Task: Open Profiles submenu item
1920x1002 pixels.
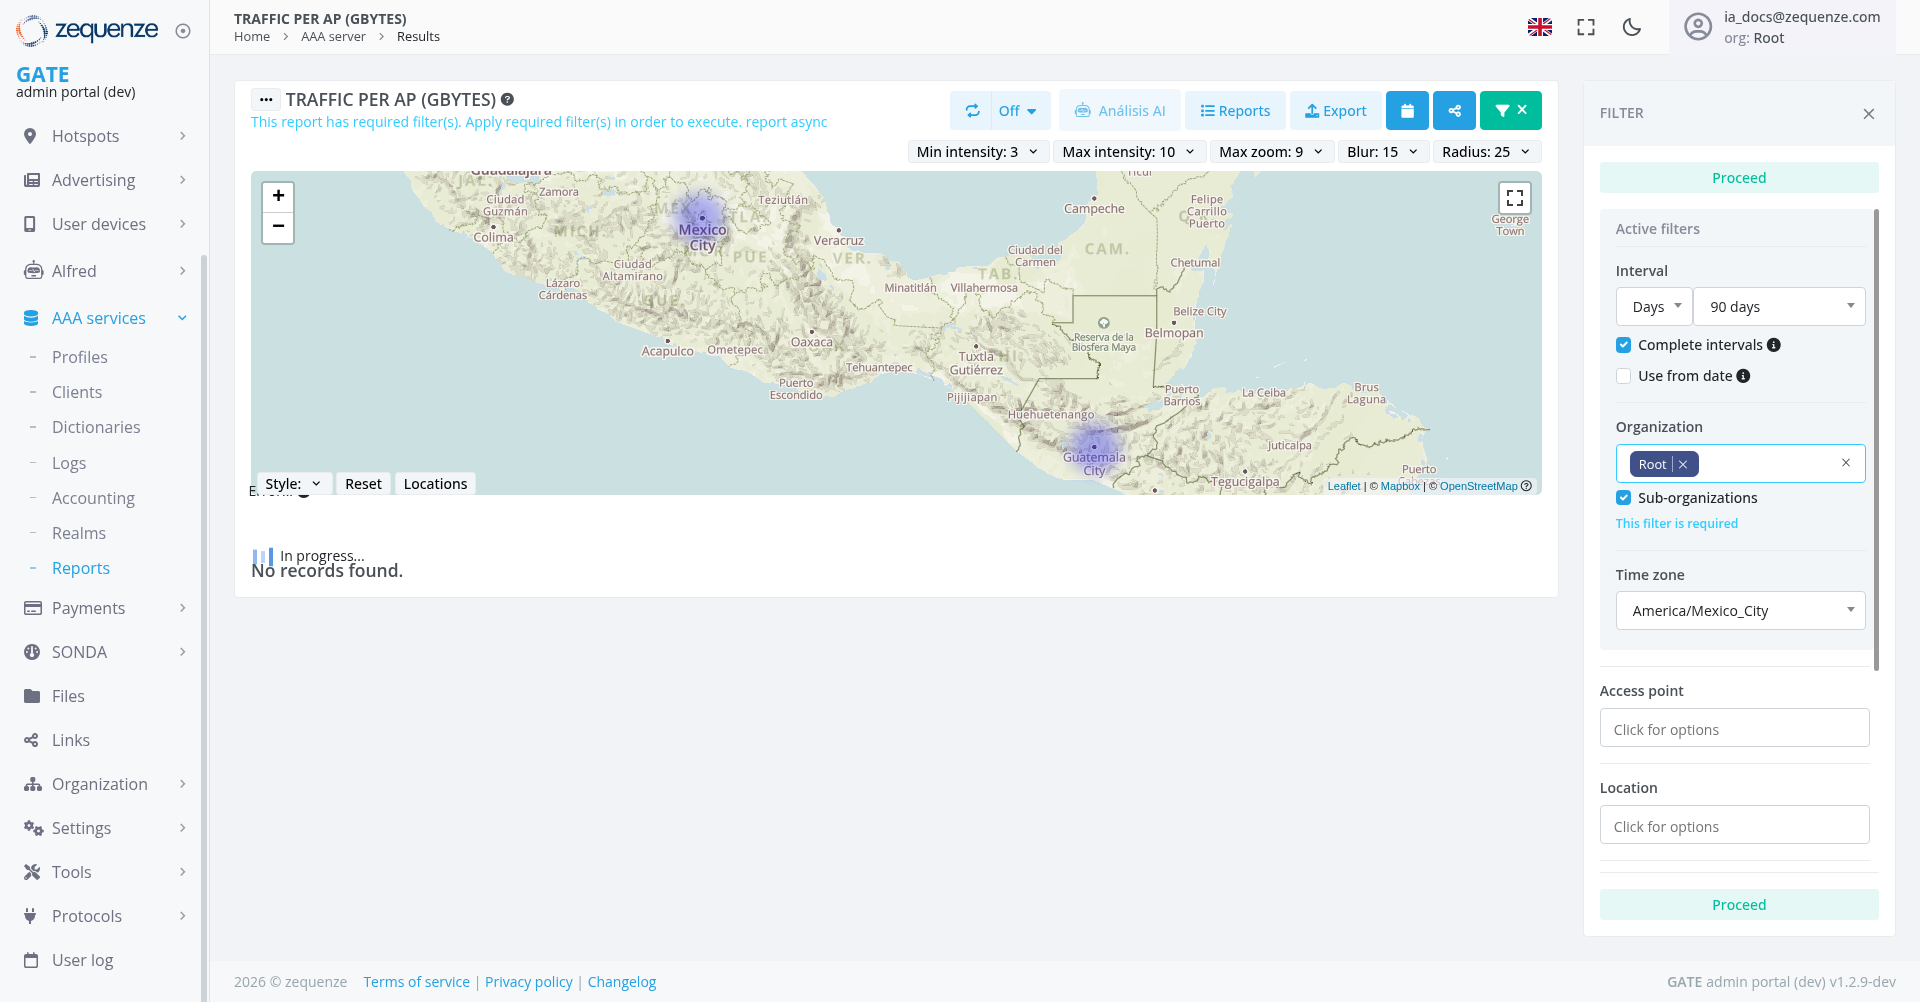Action: point(80,357)
